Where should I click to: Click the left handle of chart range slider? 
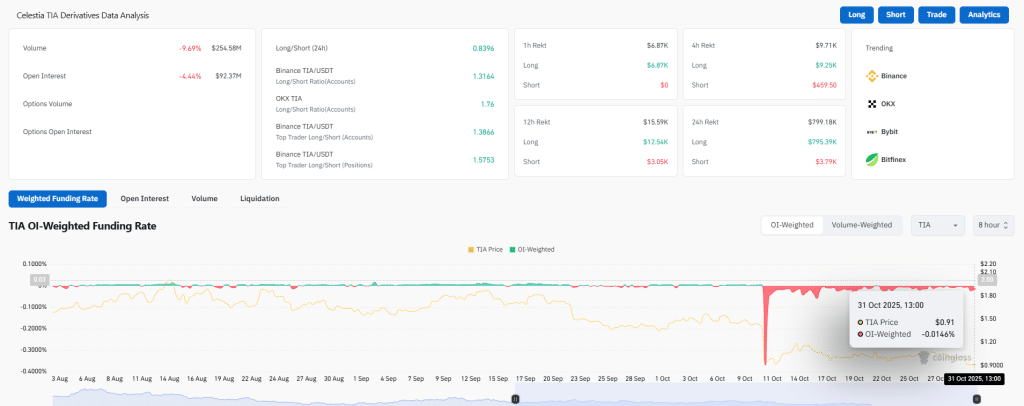[515, 399]
